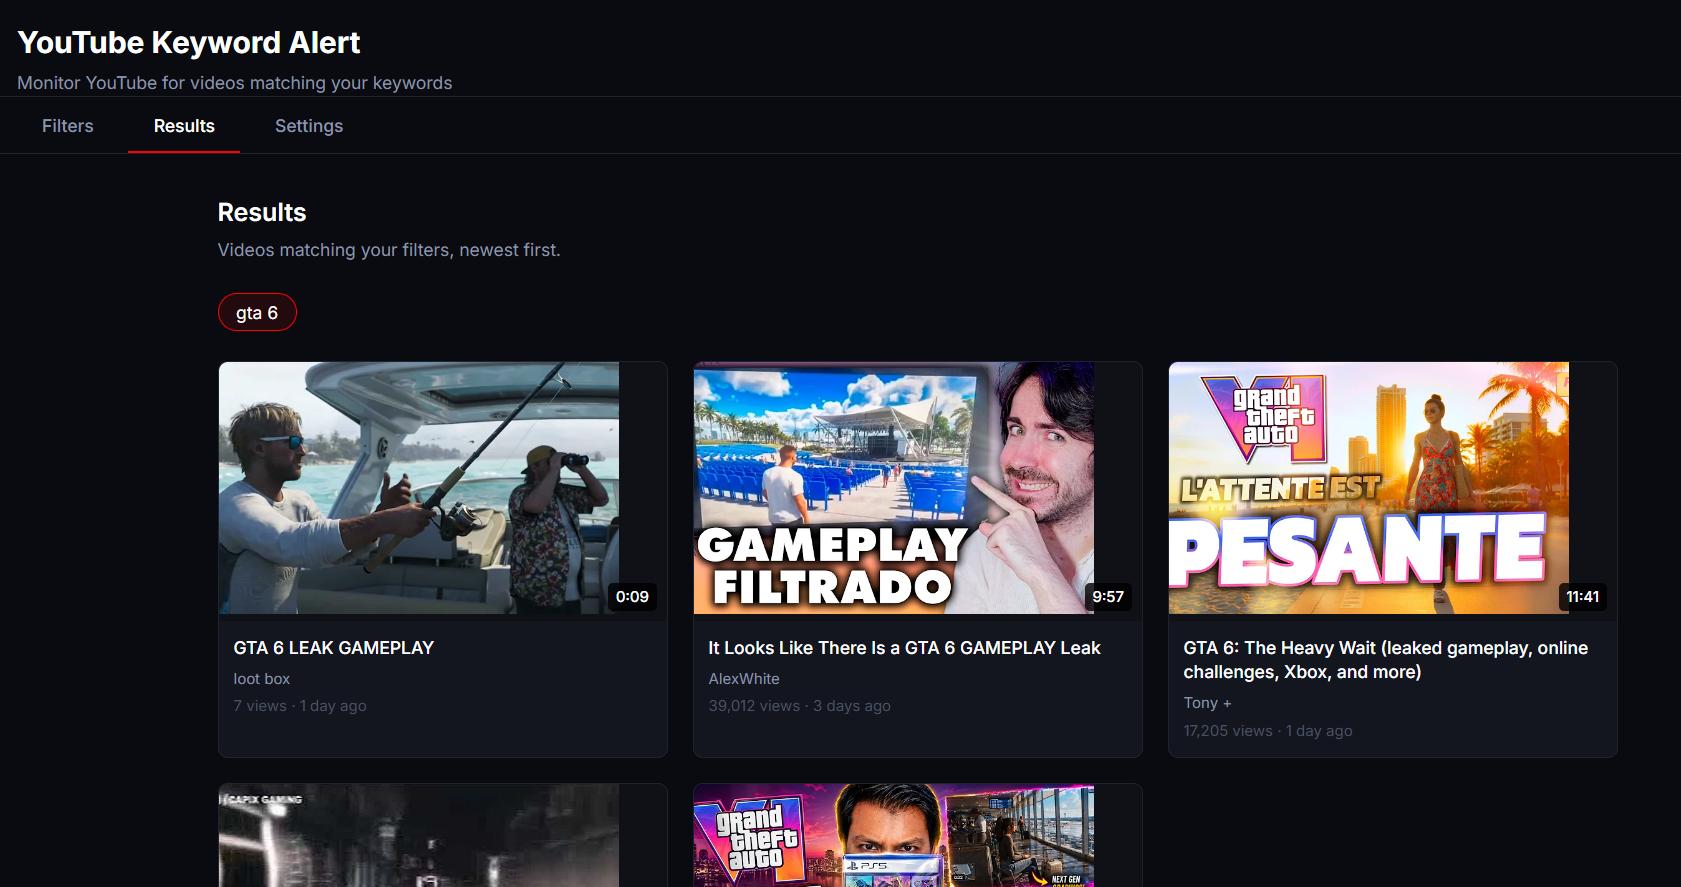This screenshot has width=1681, height=887.
Task: Click the title GTA 6 LEAK GAMEPLAY
Action: pyautogui.click(x=334, y=648)
